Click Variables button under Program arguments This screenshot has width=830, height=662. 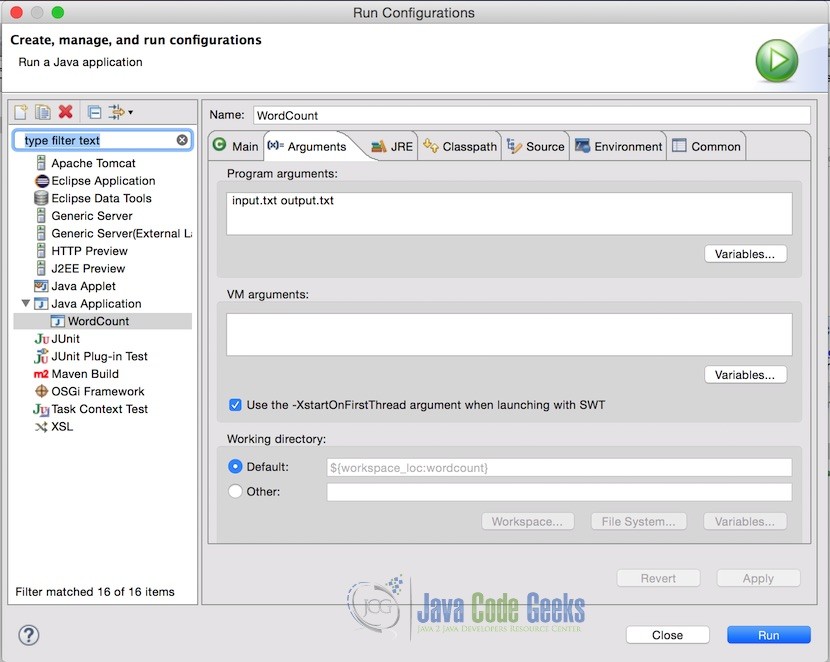[745, 254]
